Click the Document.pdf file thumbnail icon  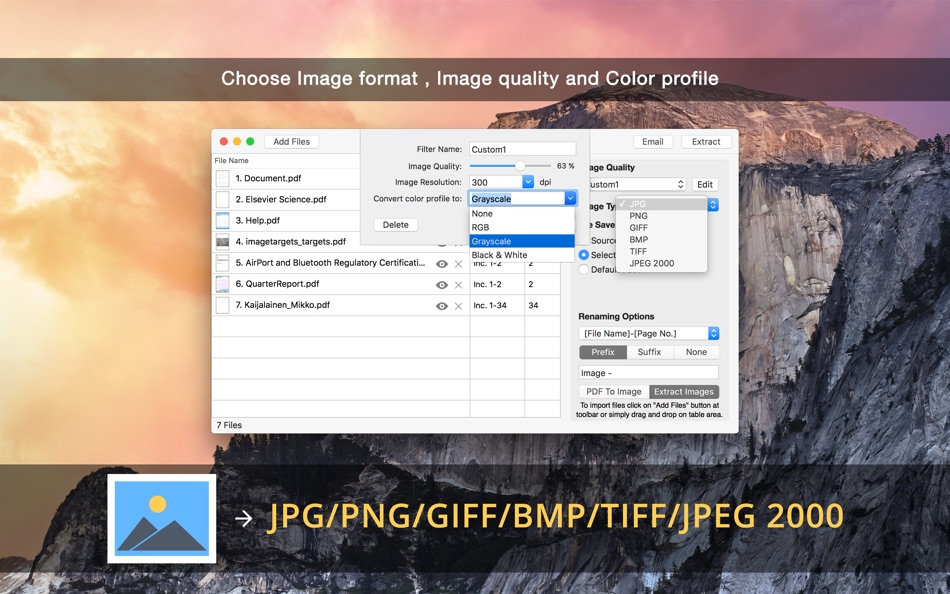tap(222, 178)
